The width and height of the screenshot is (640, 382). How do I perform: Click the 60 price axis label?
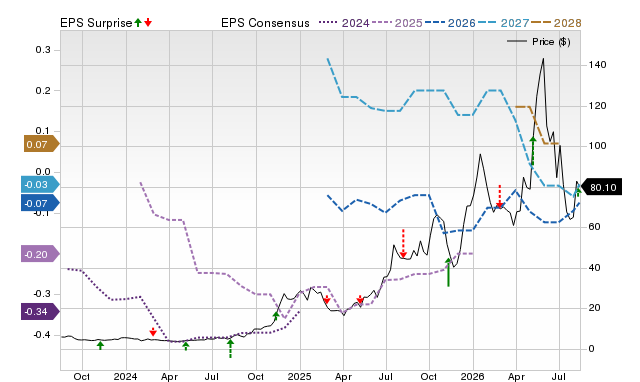594,227
